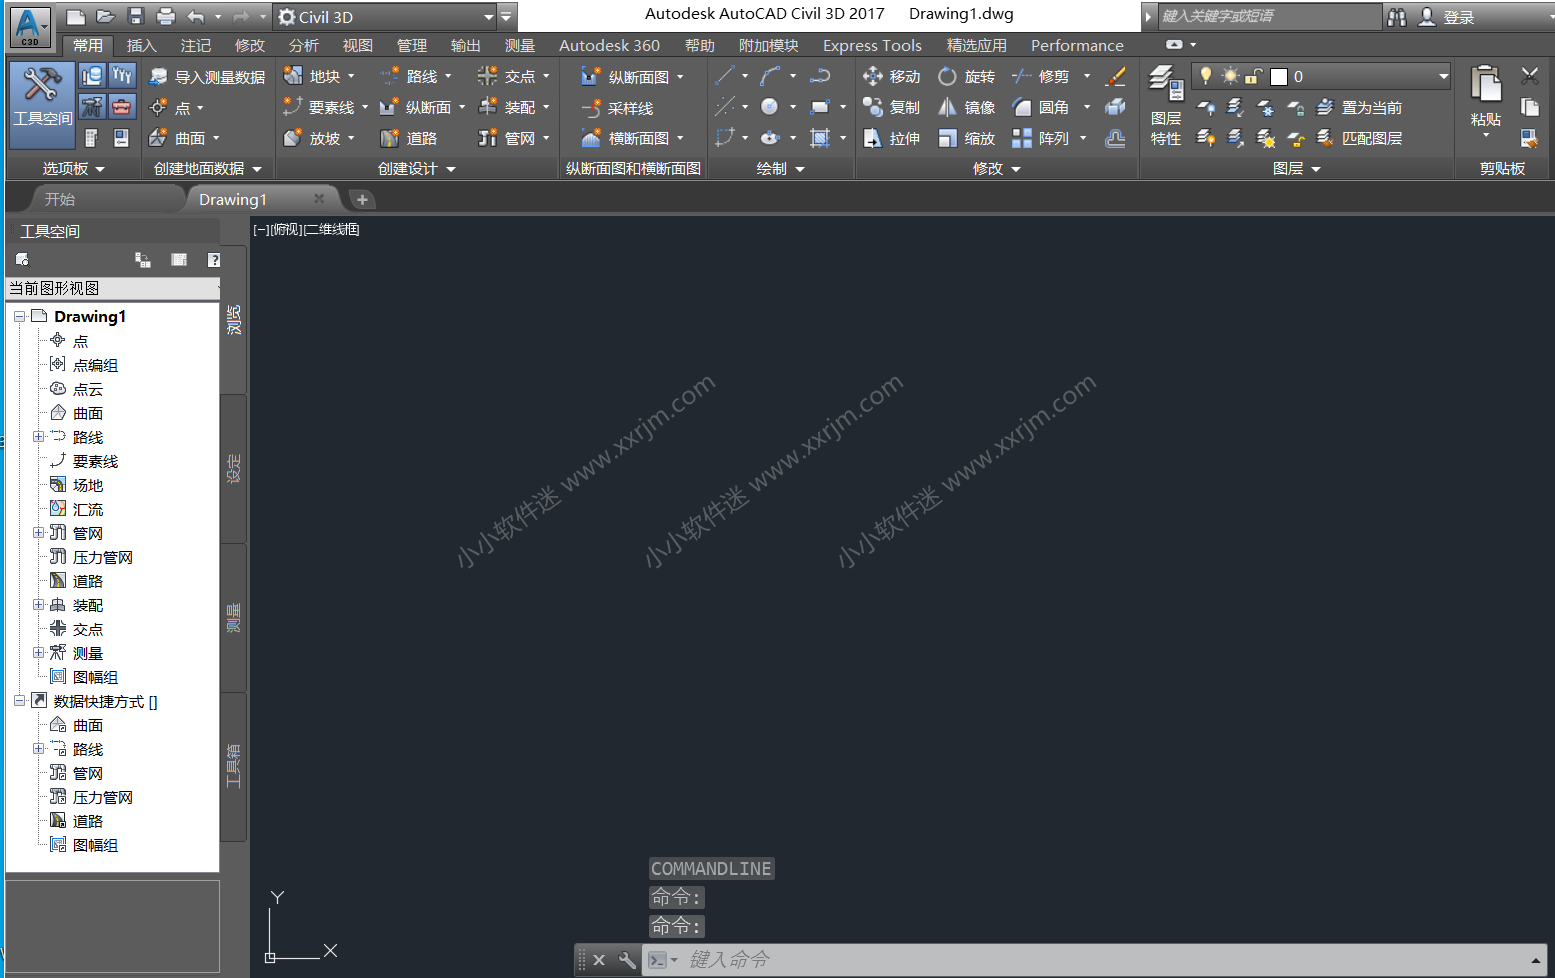Collapse the Drawing1 tree node
Screen dimensions: 1555x978
[x=19, y=316]
